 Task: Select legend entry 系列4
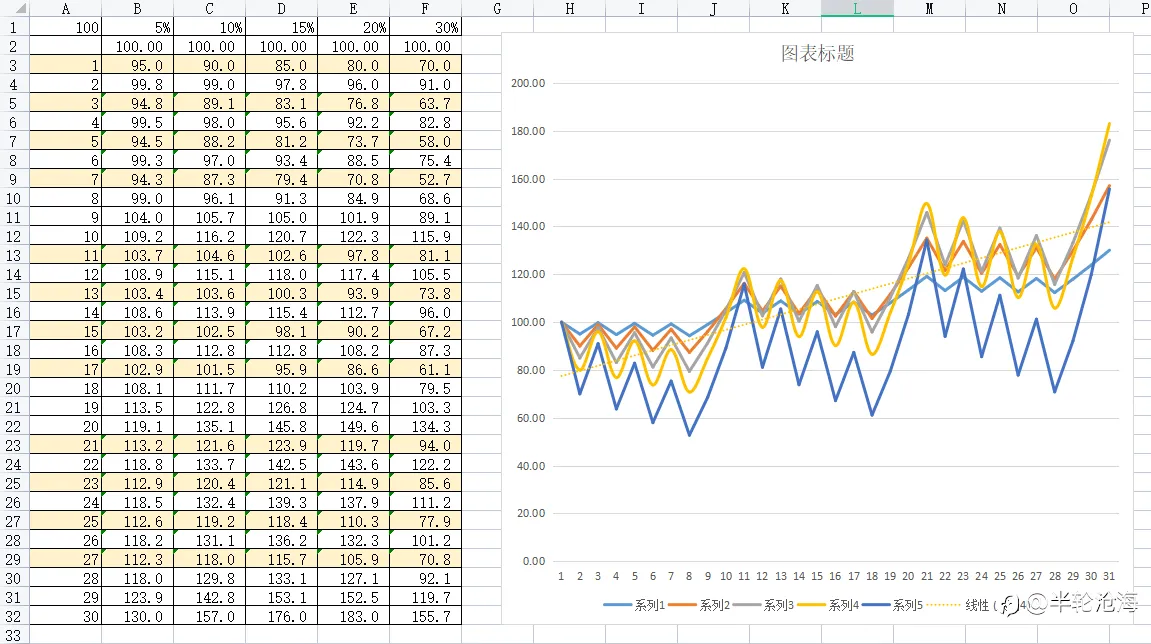point(829,605)
